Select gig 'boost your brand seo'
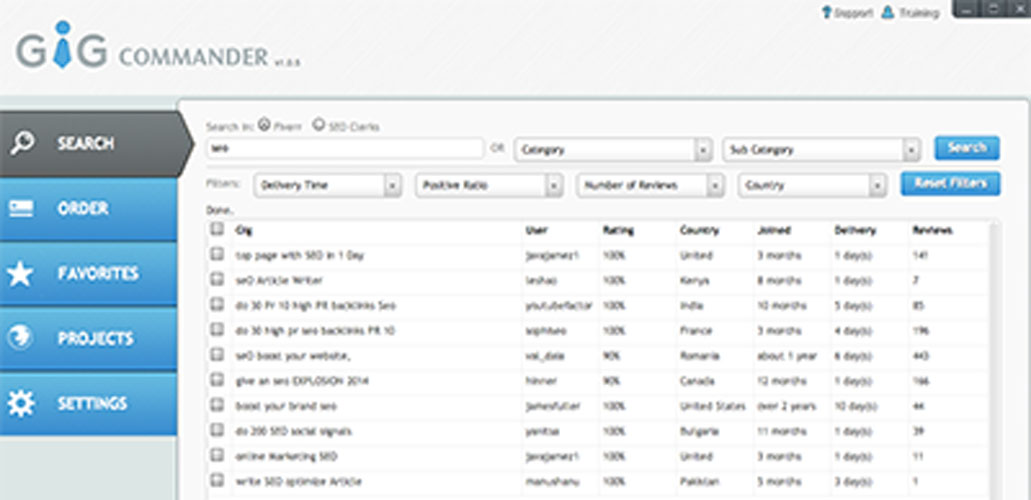This screenshot has height=500, width=1031. pos(286,406)
